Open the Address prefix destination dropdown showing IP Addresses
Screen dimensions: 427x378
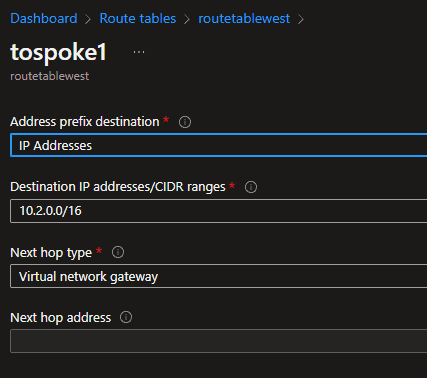[x=219, y=145]
